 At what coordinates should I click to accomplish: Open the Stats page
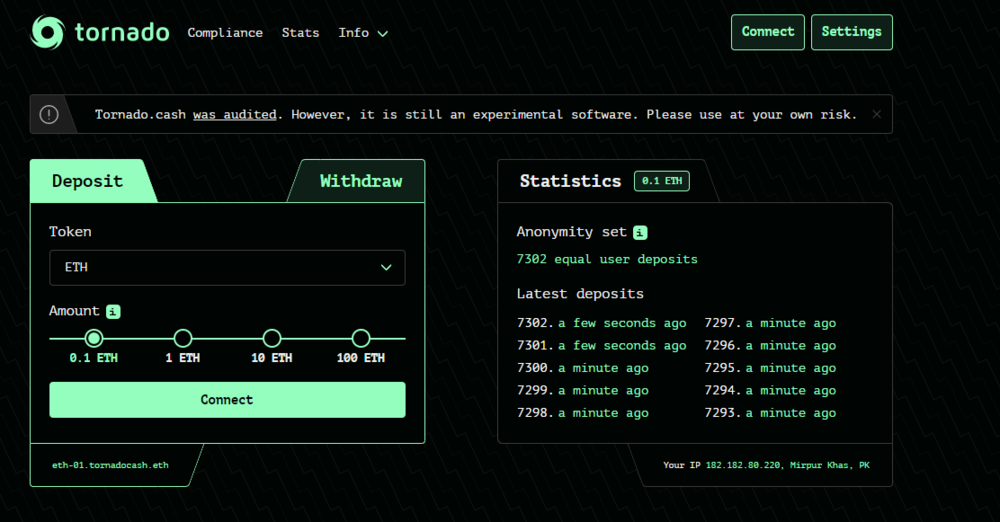click(300, 33)
